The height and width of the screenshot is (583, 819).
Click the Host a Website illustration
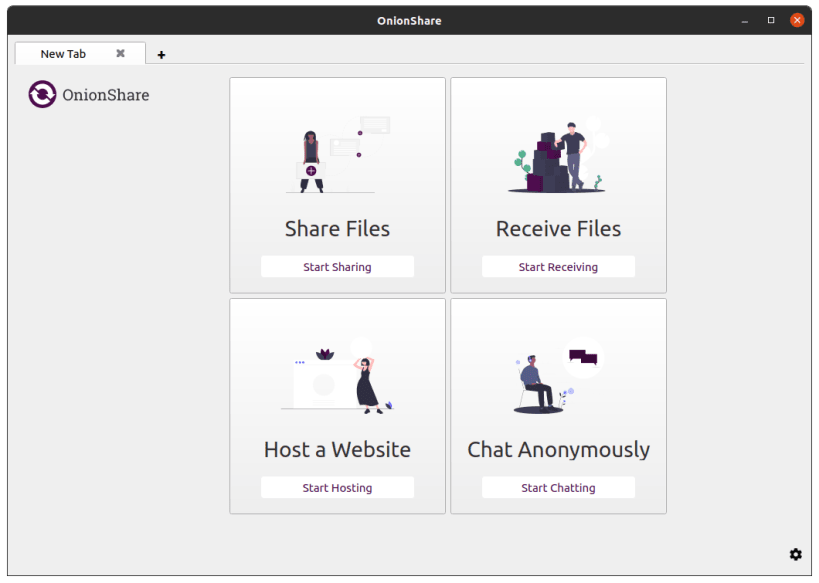337,376
